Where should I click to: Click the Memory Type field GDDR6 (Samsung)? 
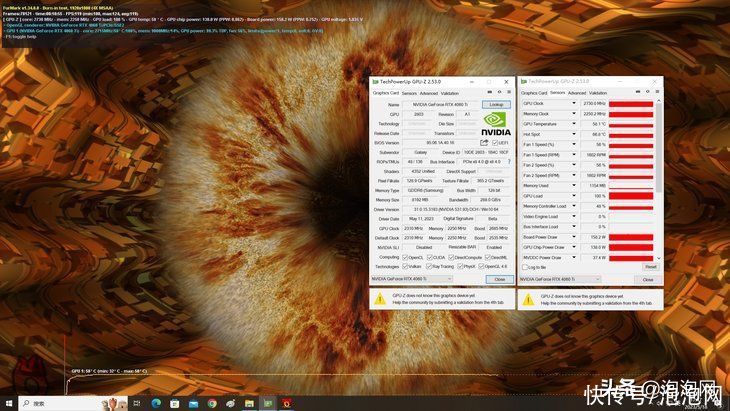(x=425, y=190)
